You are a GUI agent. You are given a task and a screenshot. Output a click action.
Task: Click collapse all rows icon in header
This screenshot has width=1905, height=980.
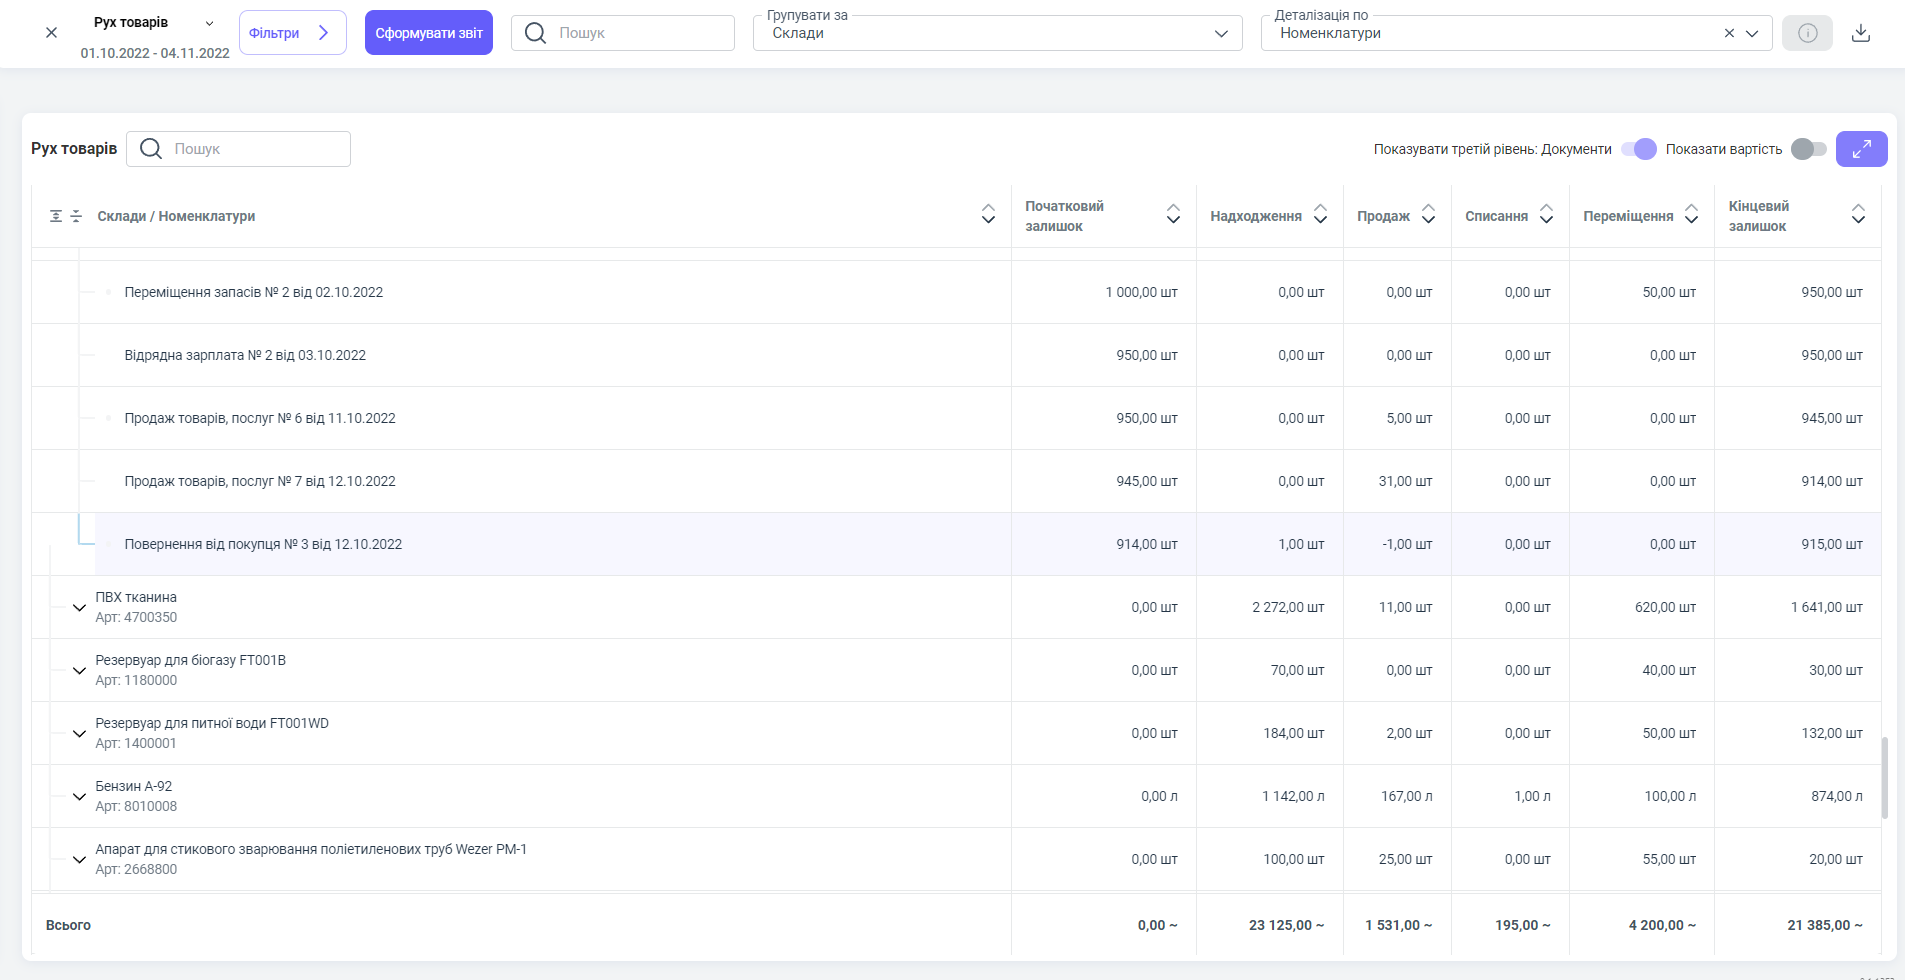click(76, 216)
